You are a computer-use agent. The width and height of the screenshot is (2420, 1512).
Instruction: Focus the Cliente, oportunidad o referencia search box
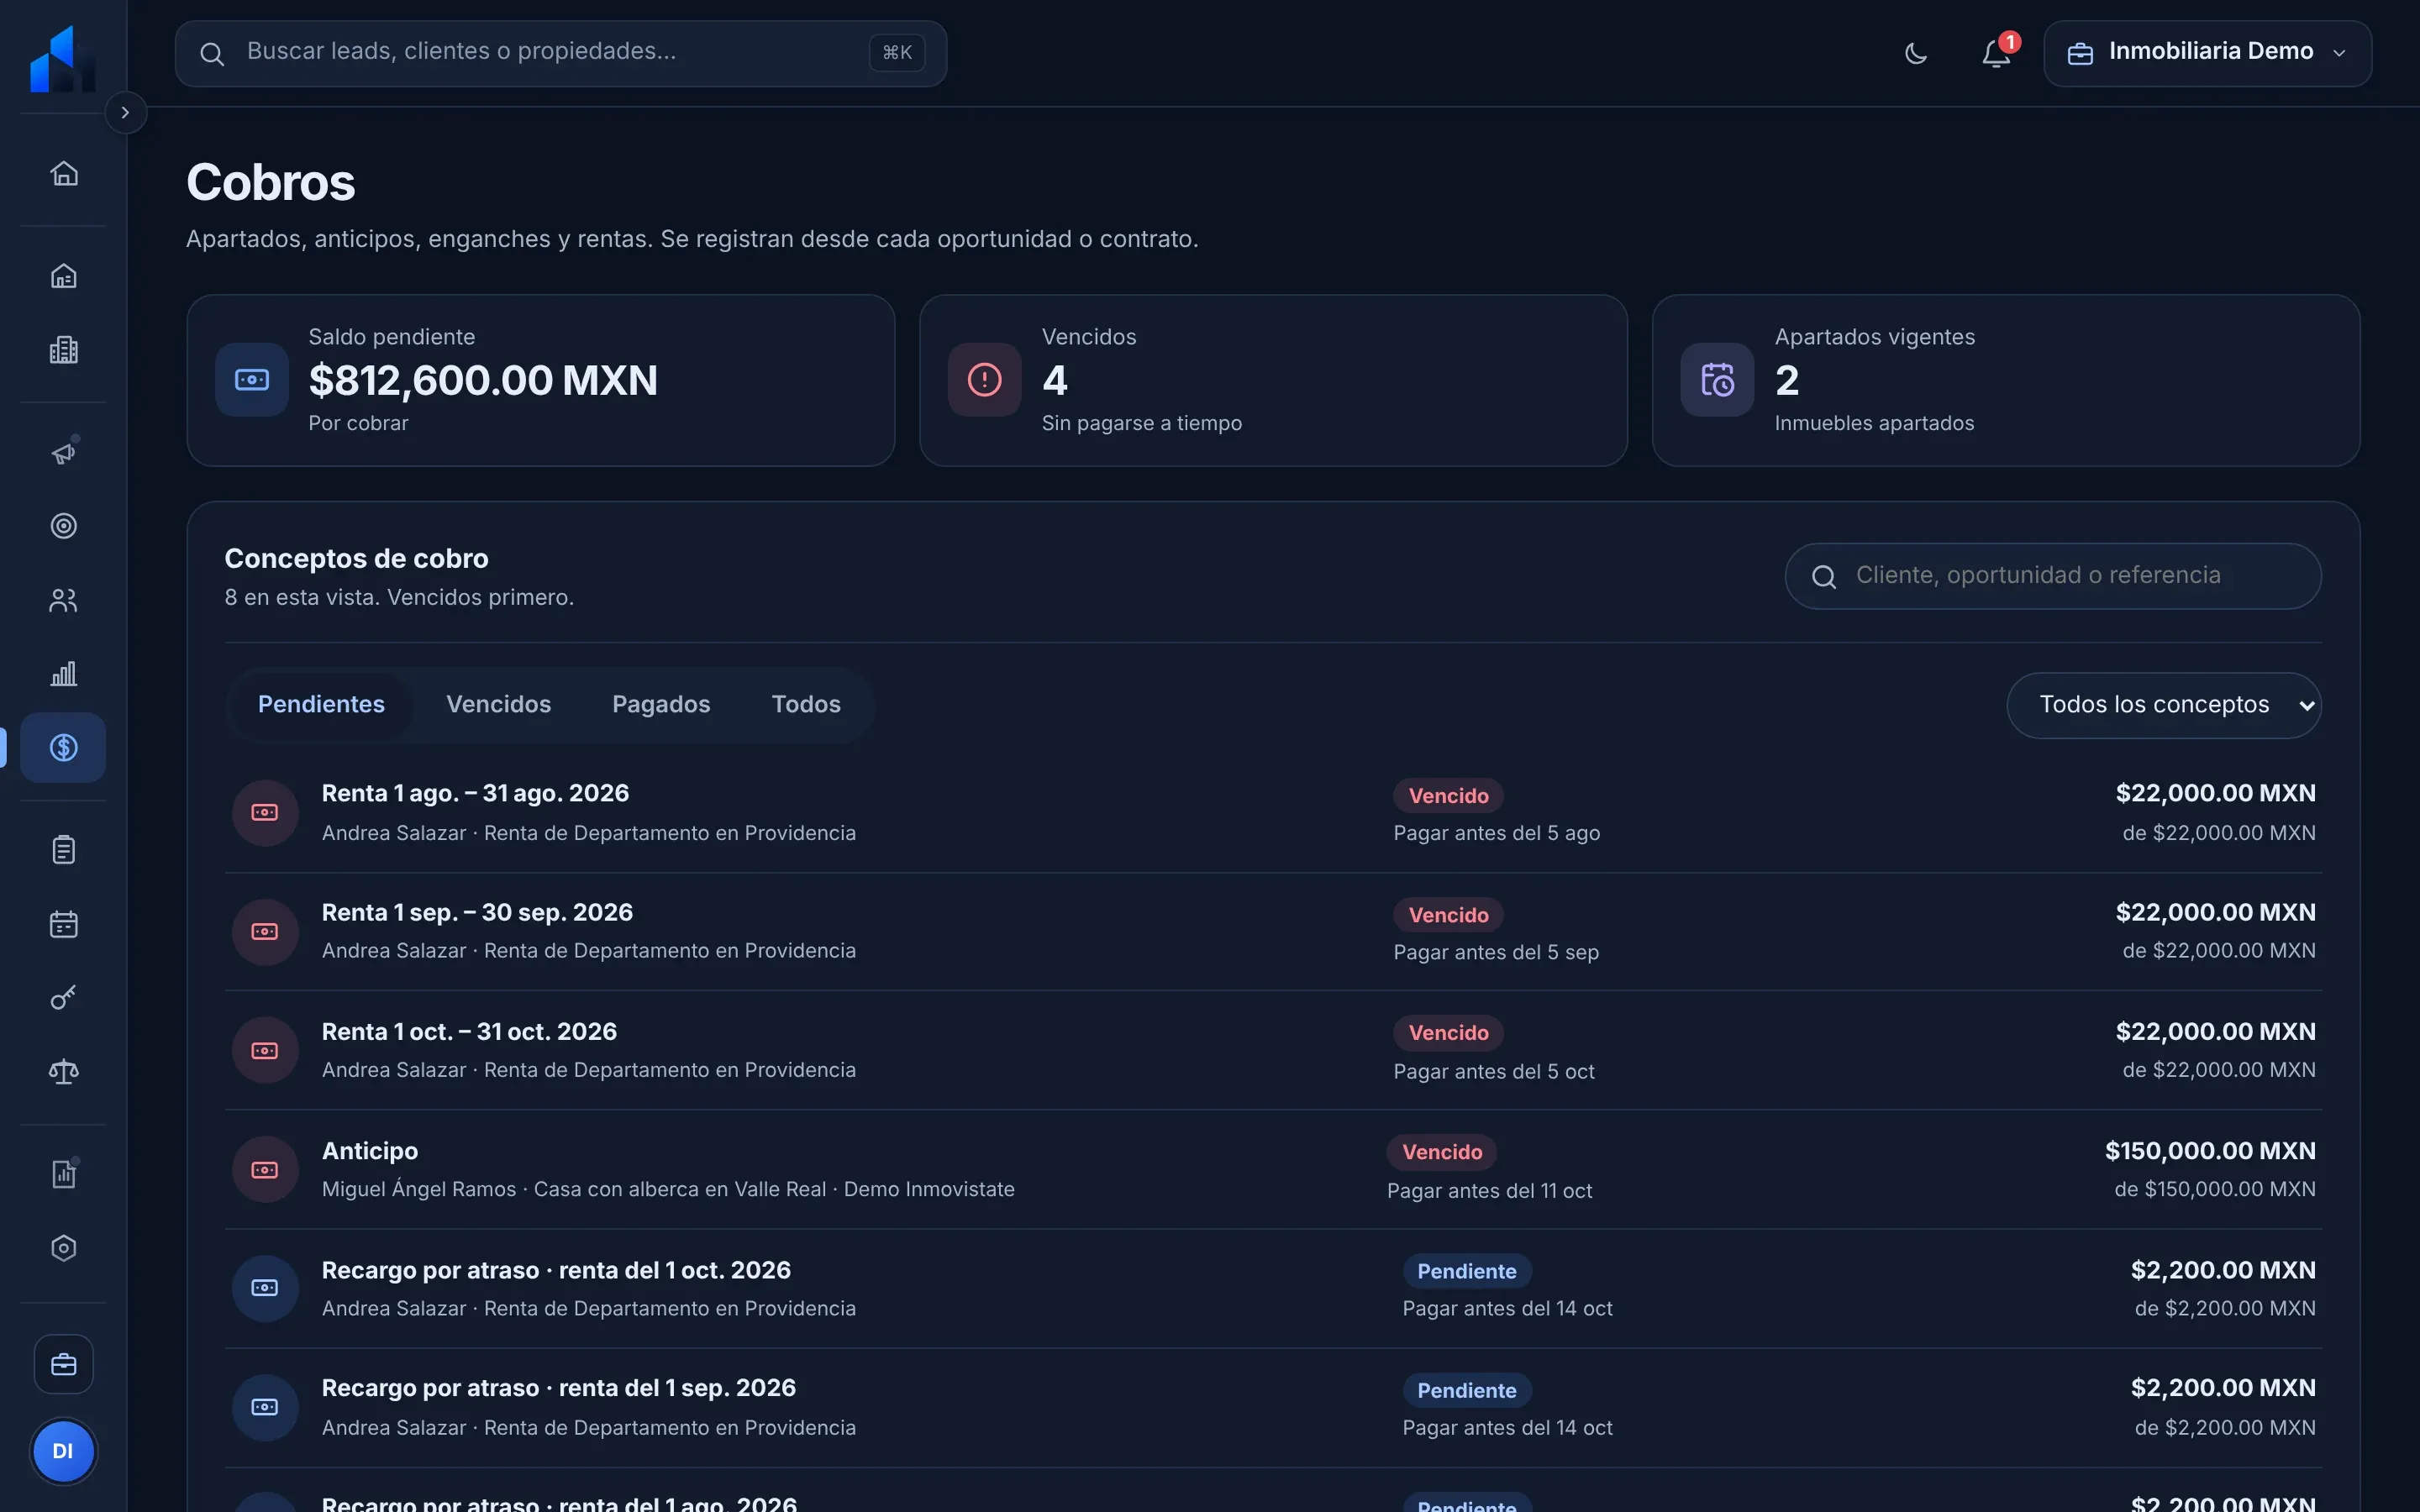(x=2053, y=576)
